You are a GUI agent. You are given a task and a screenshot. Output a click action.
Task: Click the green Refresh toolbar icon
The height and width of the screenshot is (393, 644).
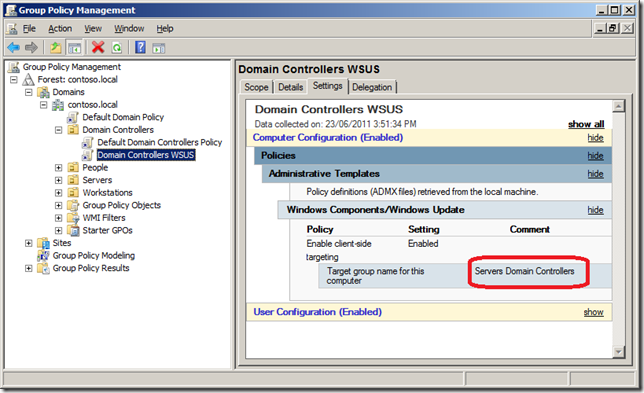117,48
